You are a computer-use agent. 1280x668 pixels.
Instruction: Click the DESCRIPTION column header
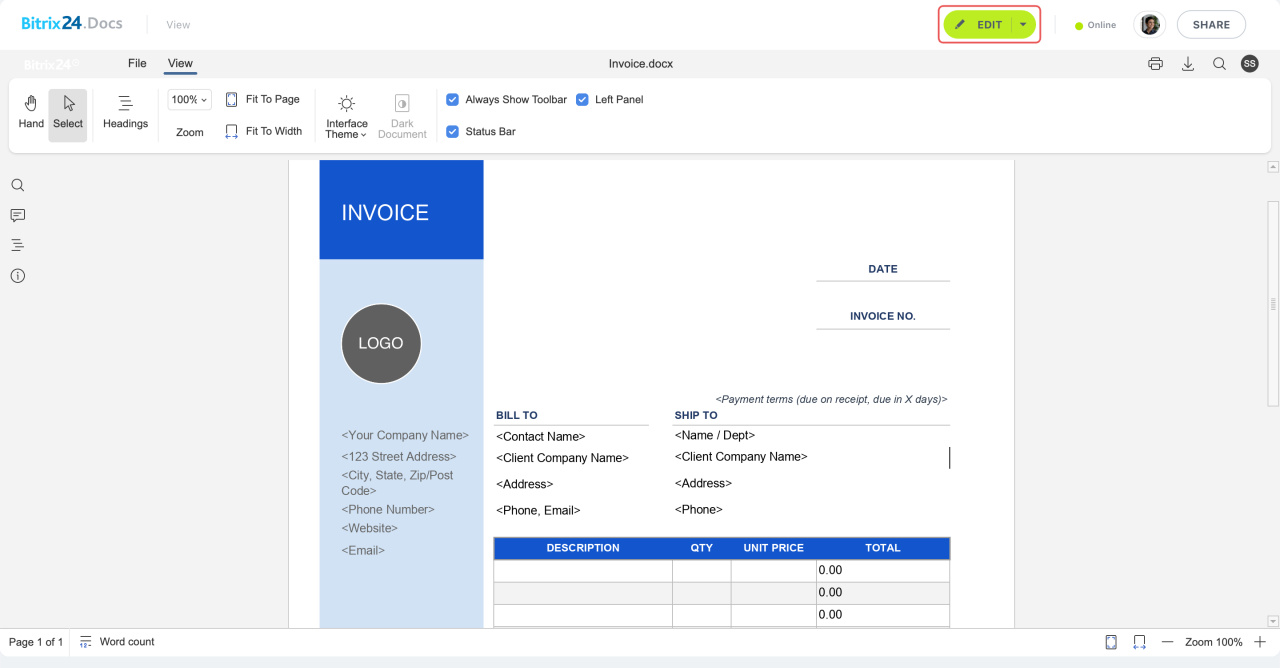pyautogui.click(x=583, y=548)
